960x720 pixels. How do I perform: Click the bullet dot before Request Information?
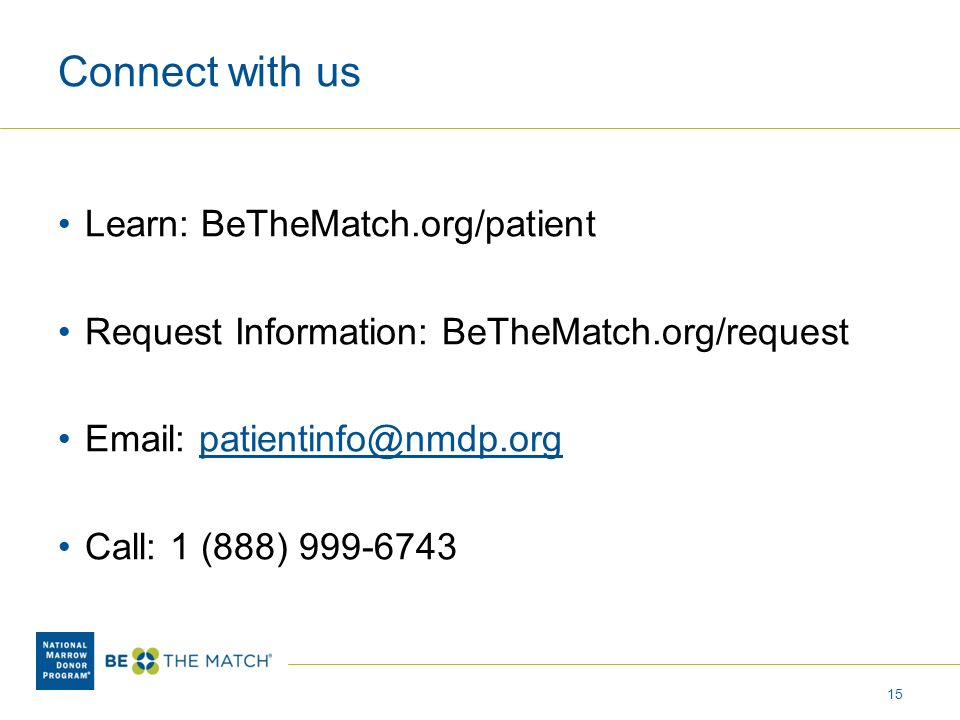point(64,332)
